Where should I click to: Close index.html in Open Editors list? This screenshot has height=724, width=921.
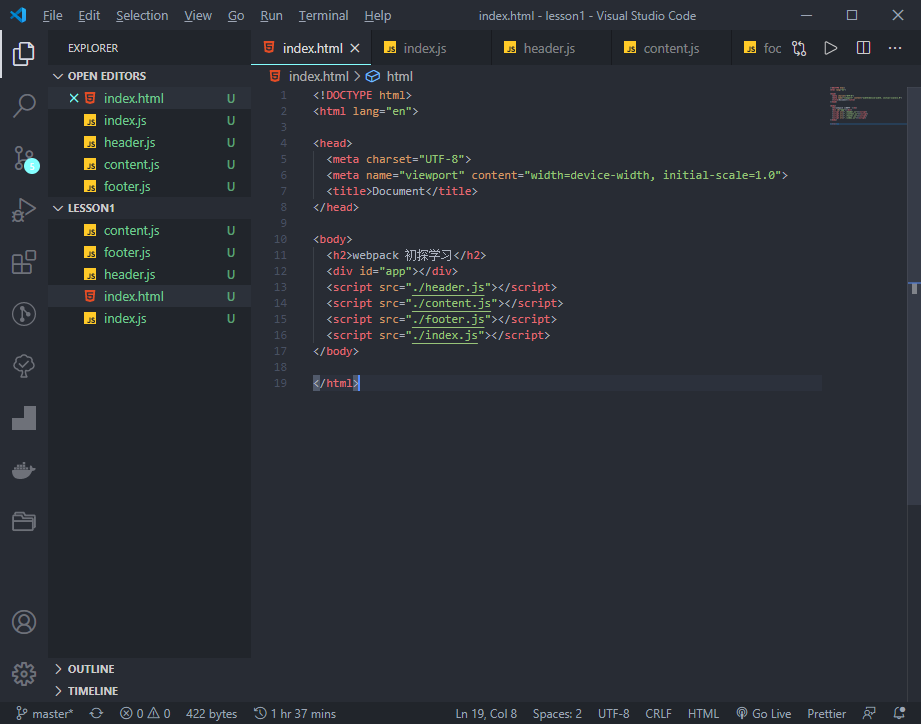74,98
